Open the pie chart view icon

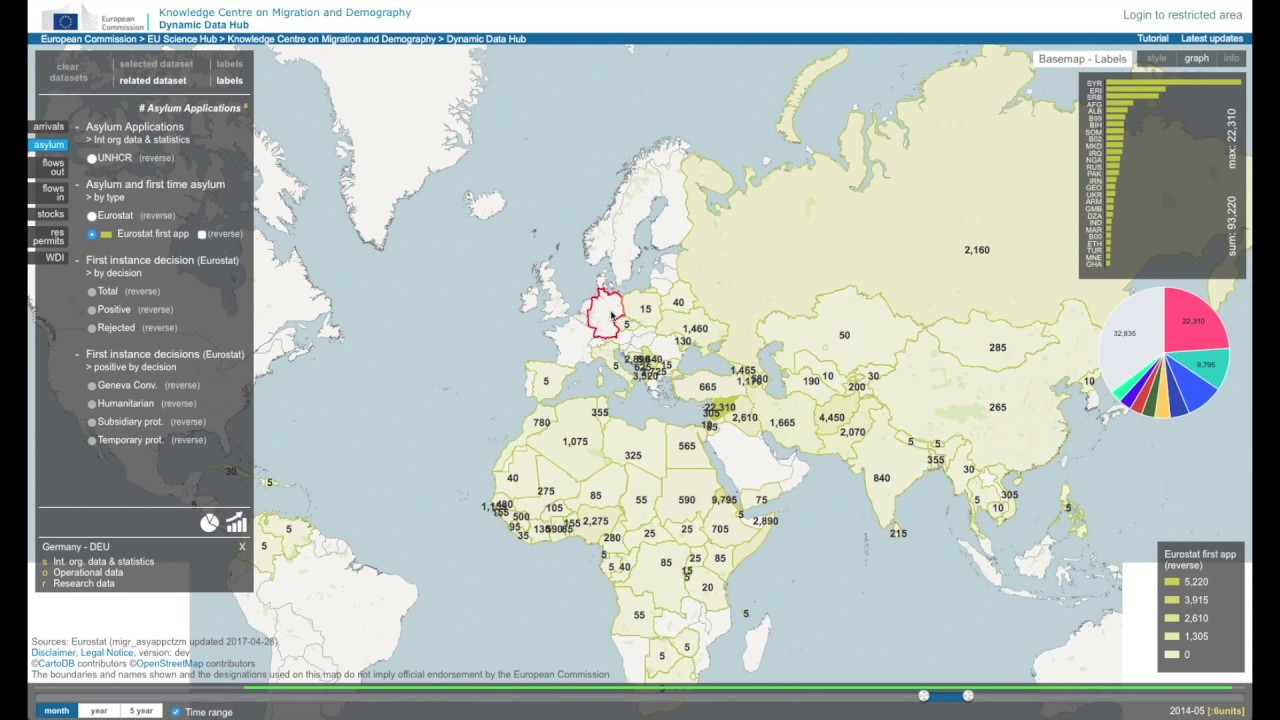pyautogui.click(x=209, y=522)
